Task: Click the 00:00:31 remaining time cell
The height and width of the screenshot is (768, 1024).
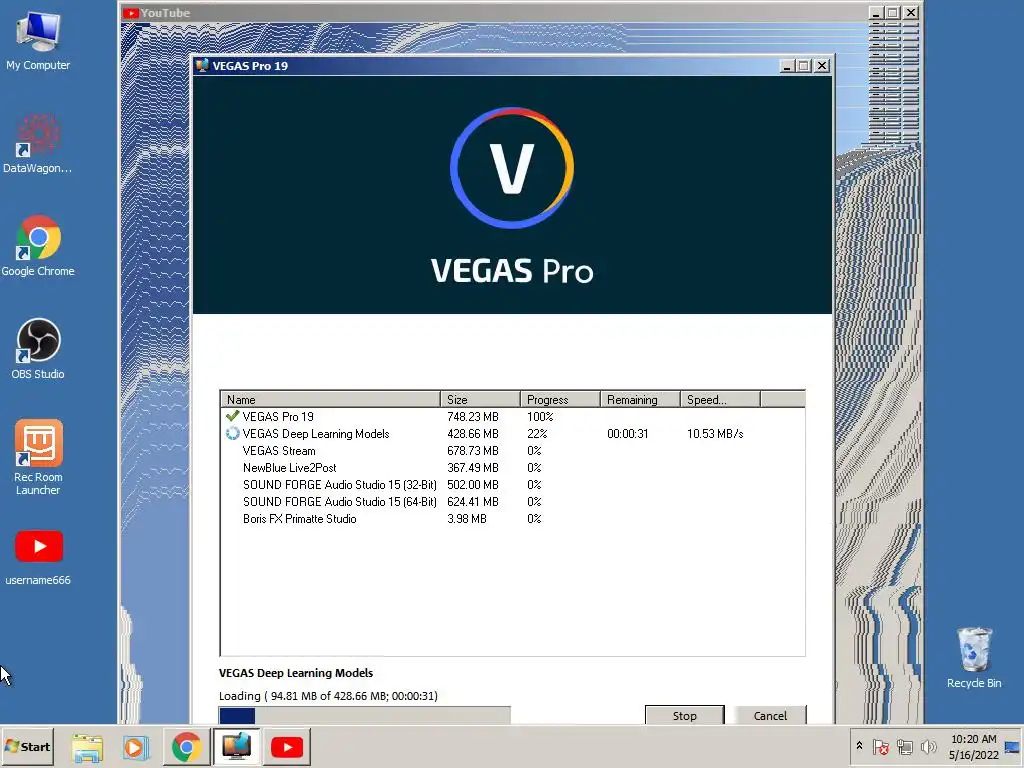Action: point(628,434)
